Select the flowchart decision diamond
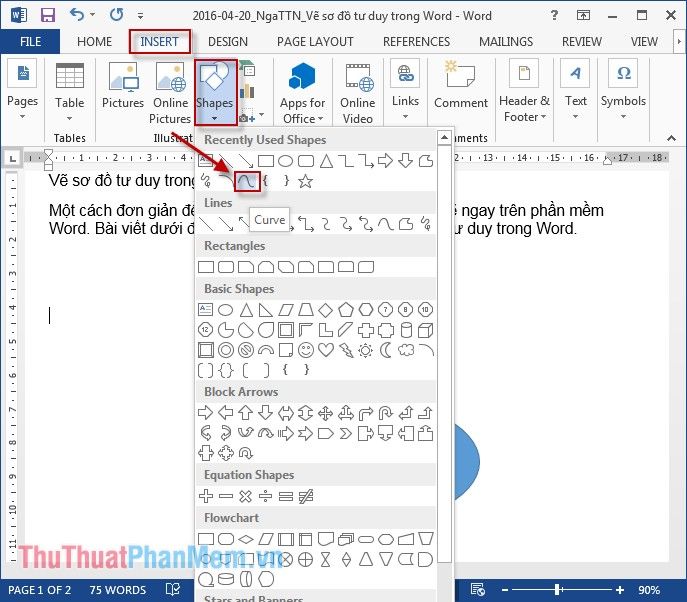 [x=246, y=539]
